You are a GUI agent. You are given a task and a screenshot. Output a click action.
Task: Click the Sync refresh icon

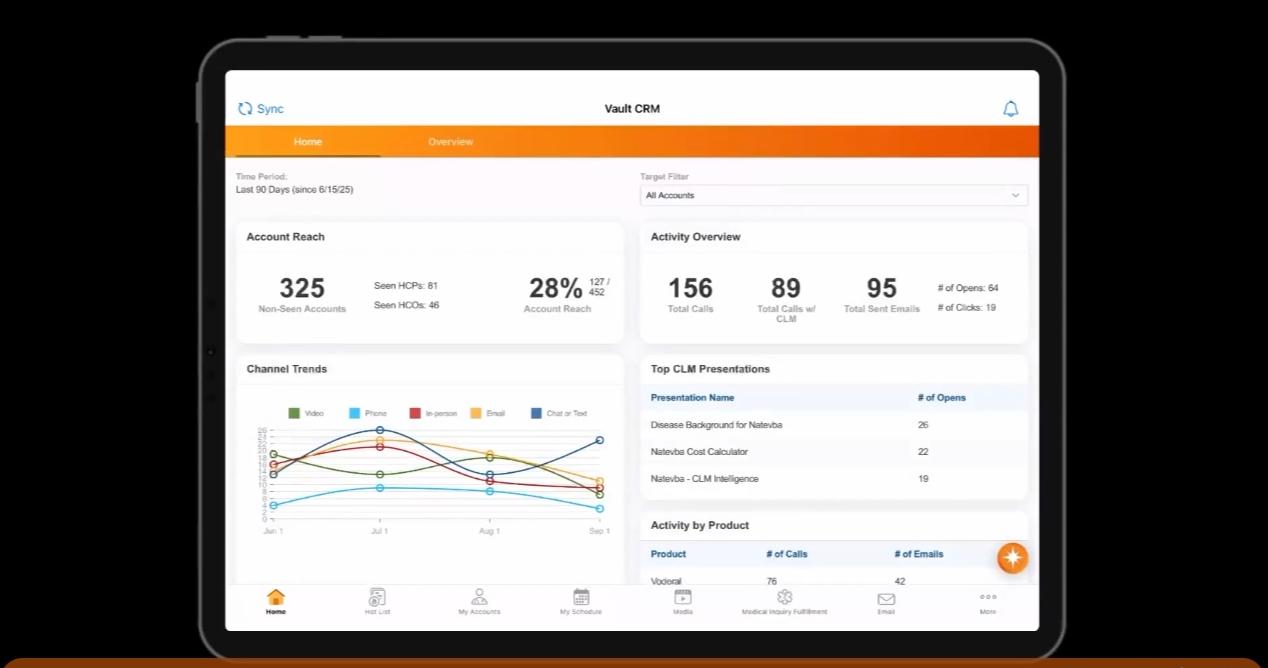point(245,109)
